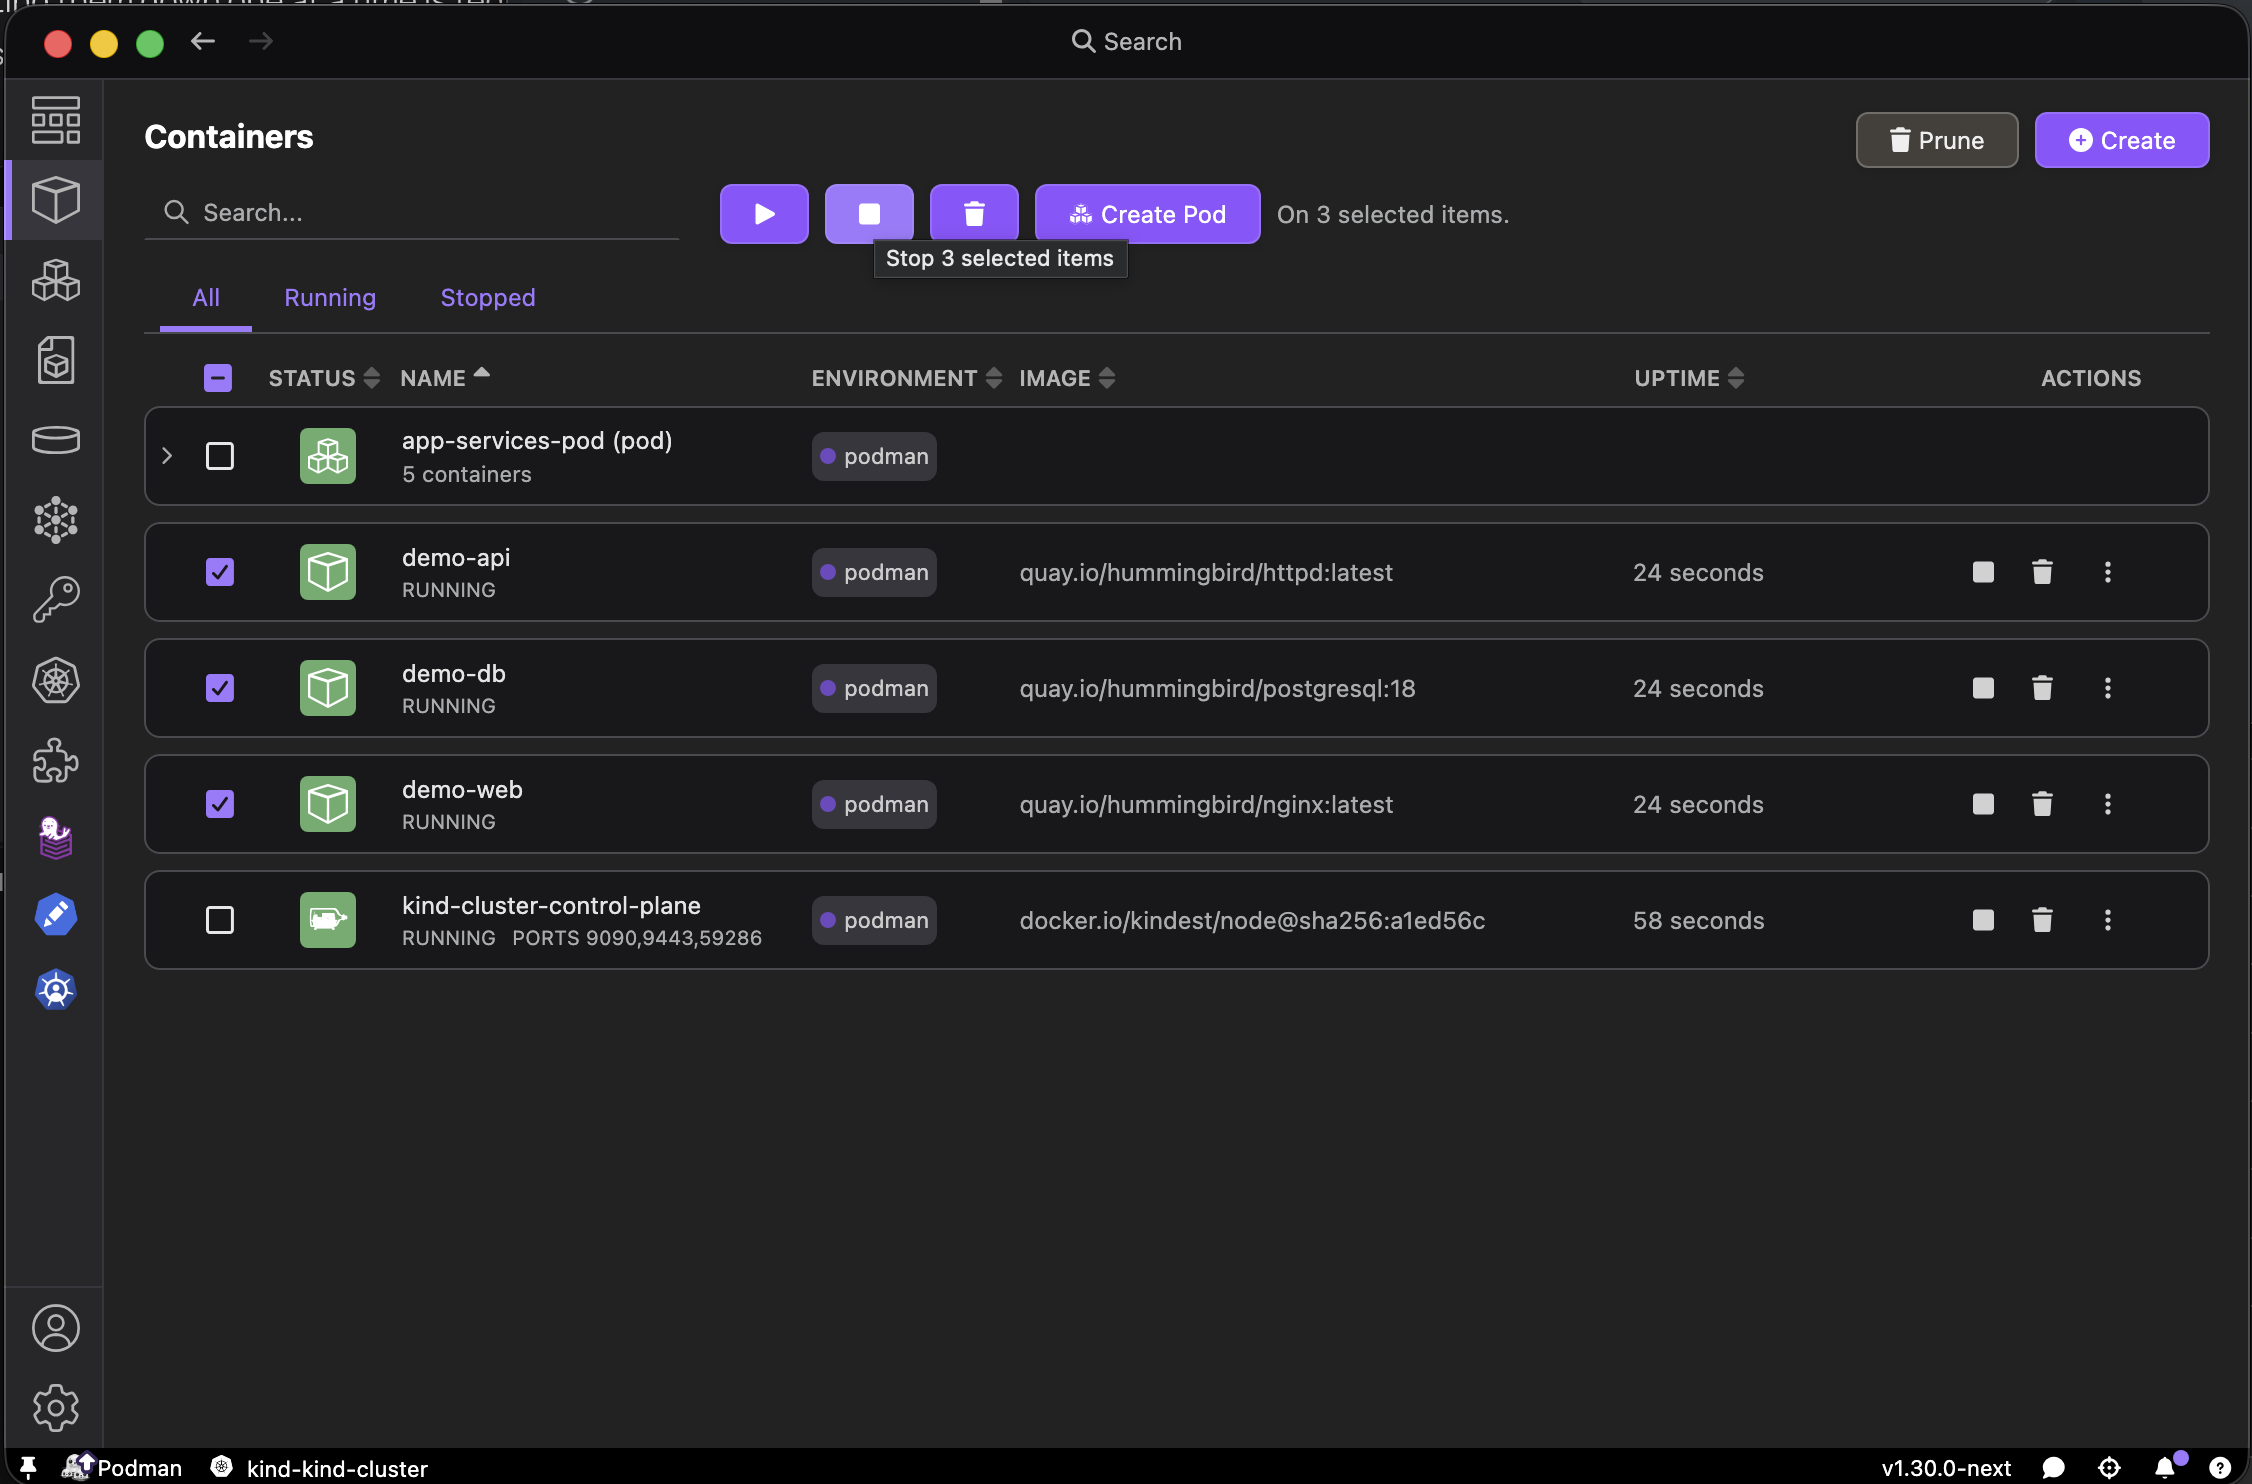This screenshot has width=2252, height=1484.
Task: Open more actions for demo-api
Action: 2108,572
